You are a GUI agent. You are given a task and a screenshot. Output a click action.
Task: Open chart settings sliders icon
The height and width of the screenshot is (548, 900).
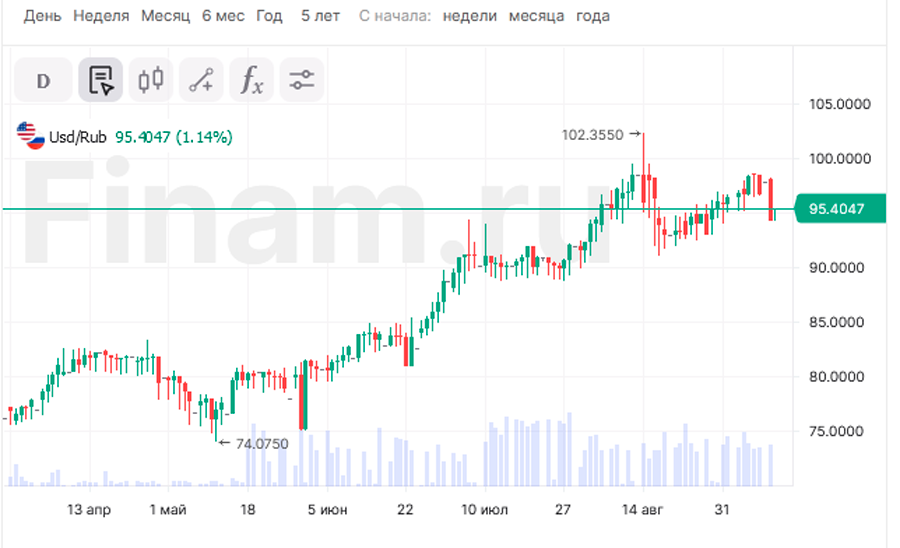[x=301, y=81]
